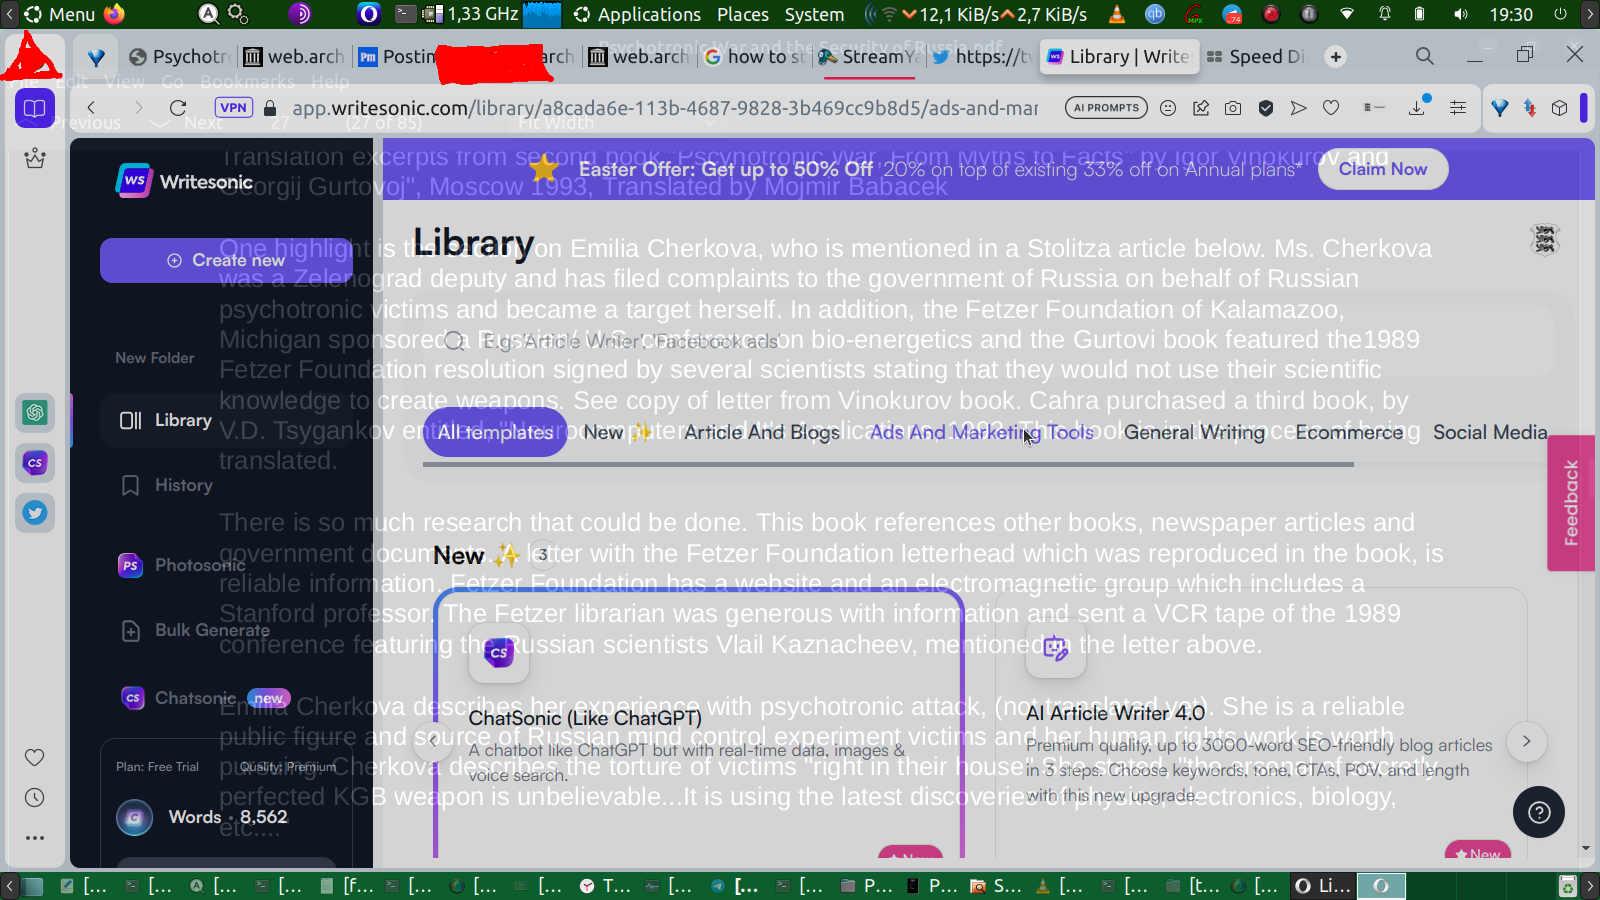Viewport: 1600px width, 900px height.
Task: Click the Firefox launcher in top panel
Action: pyautogui.click(x=114, y=14)
